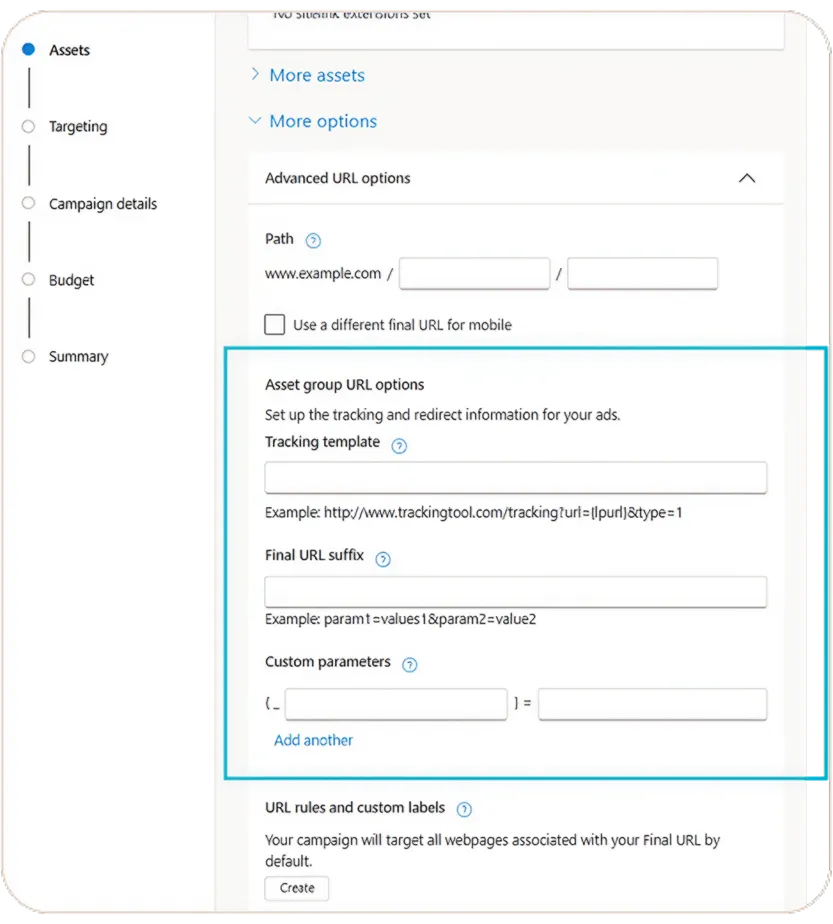Select the Budget step circle
The height and width of the screenshot is (924, 833).
(28, 280)
